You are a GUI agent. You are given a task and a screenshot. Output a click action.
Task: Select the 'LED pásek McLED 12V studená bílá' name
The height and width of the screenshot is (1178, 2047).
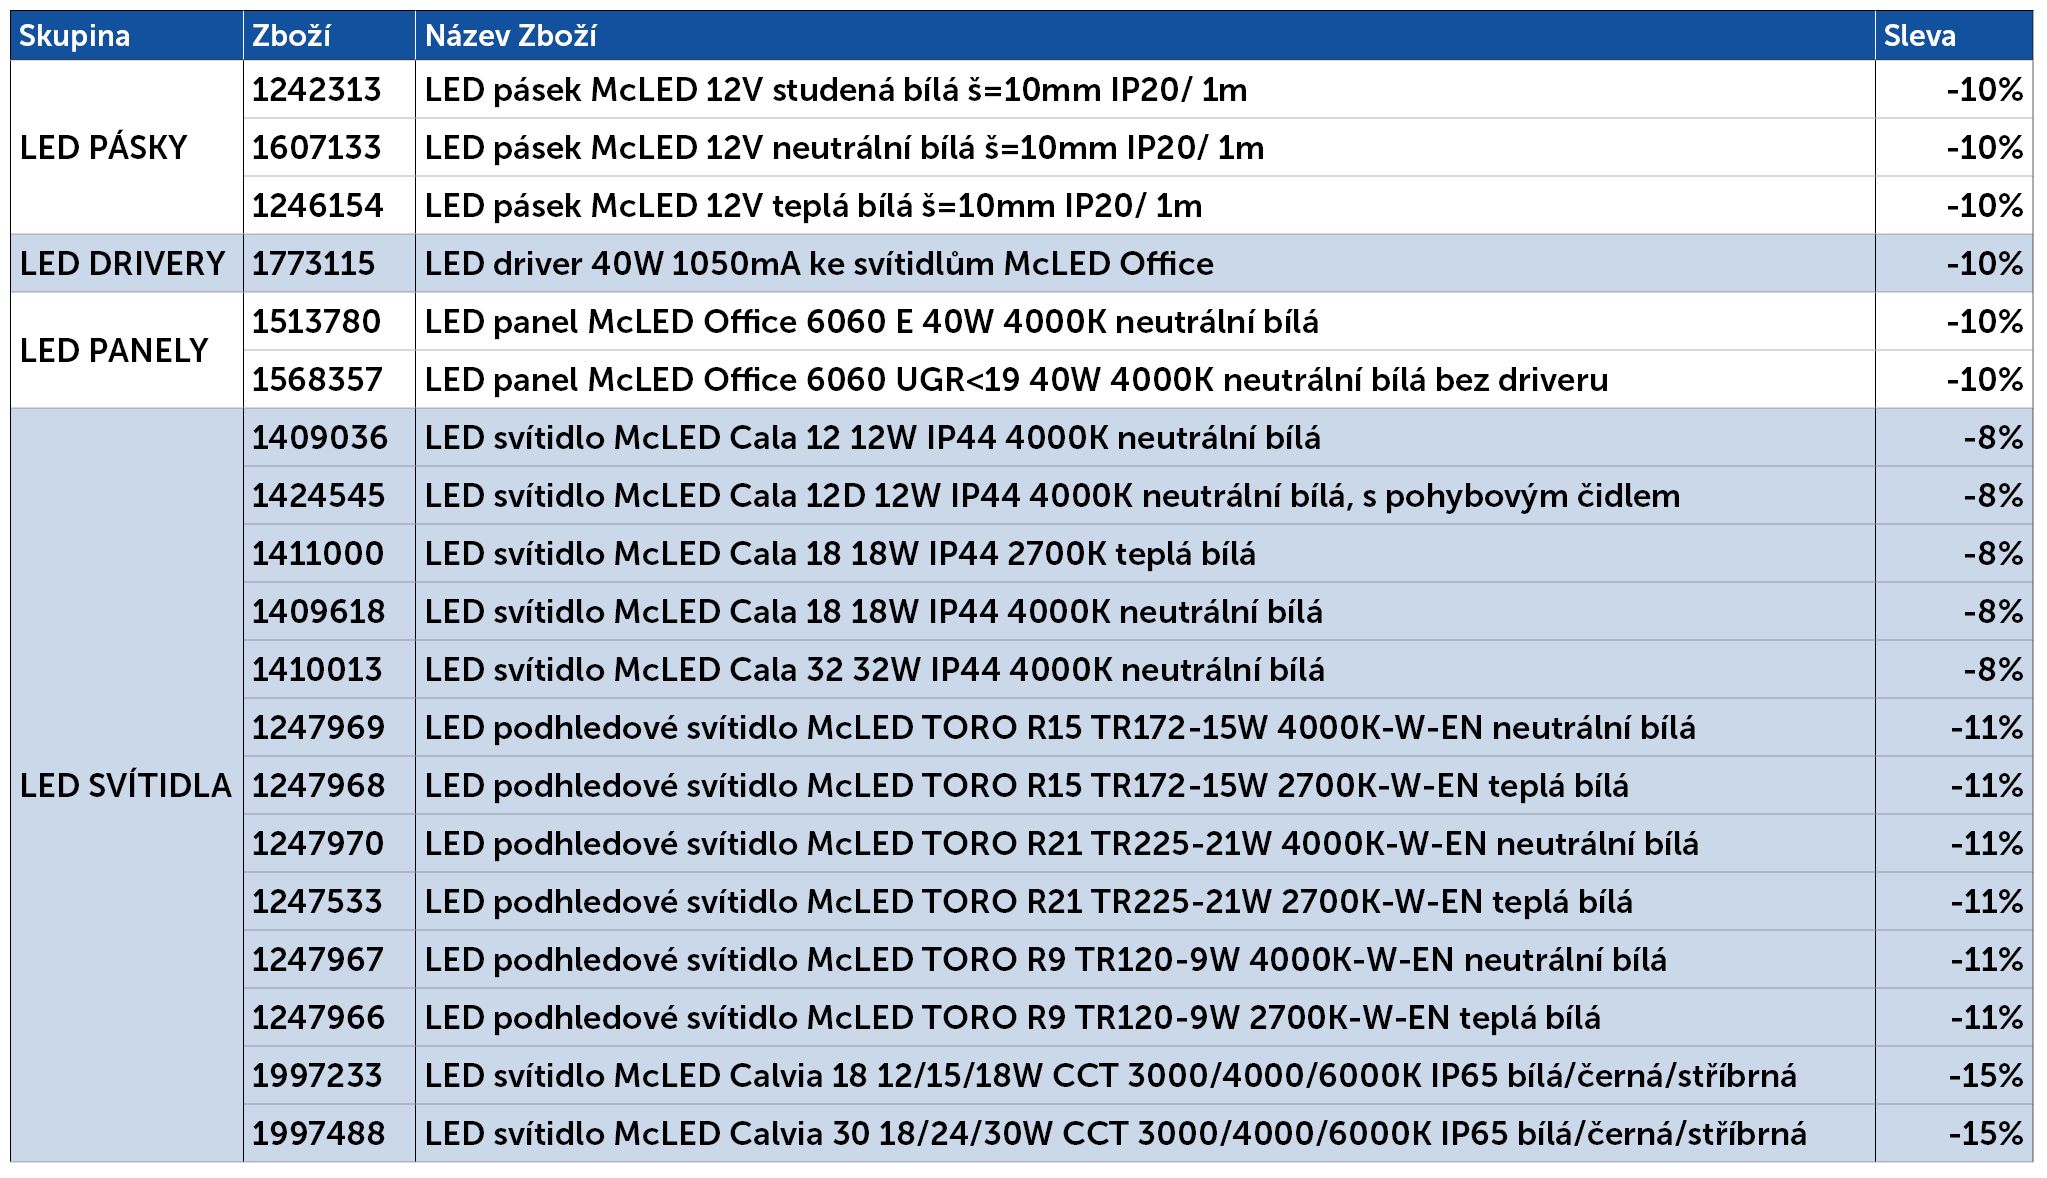pyautogui.click(x=836, y=90)
